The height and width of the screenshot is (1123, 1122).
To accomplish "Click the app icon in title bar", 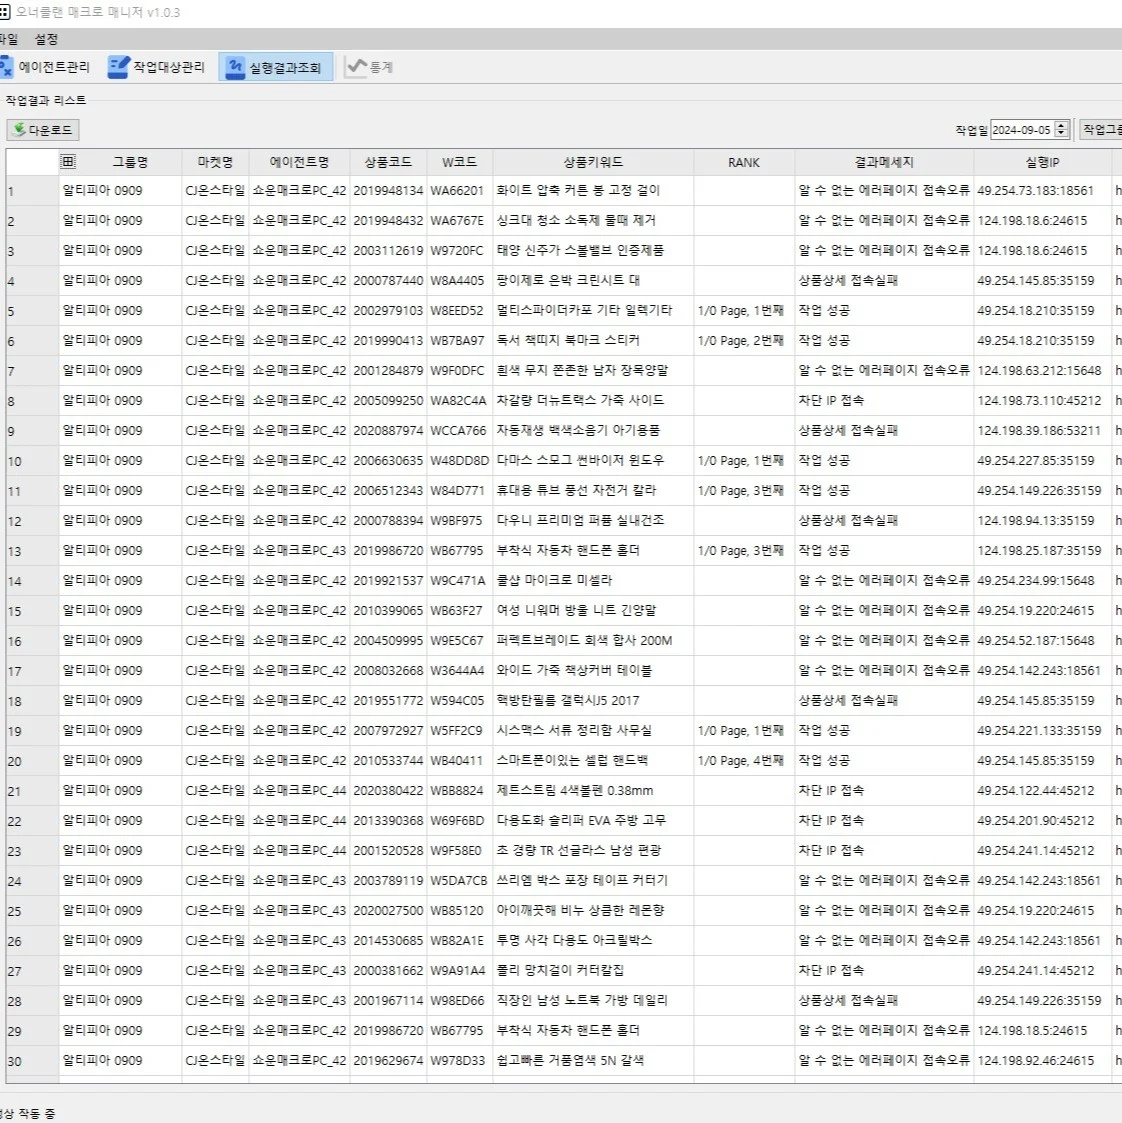I will [x=5, y=13].
